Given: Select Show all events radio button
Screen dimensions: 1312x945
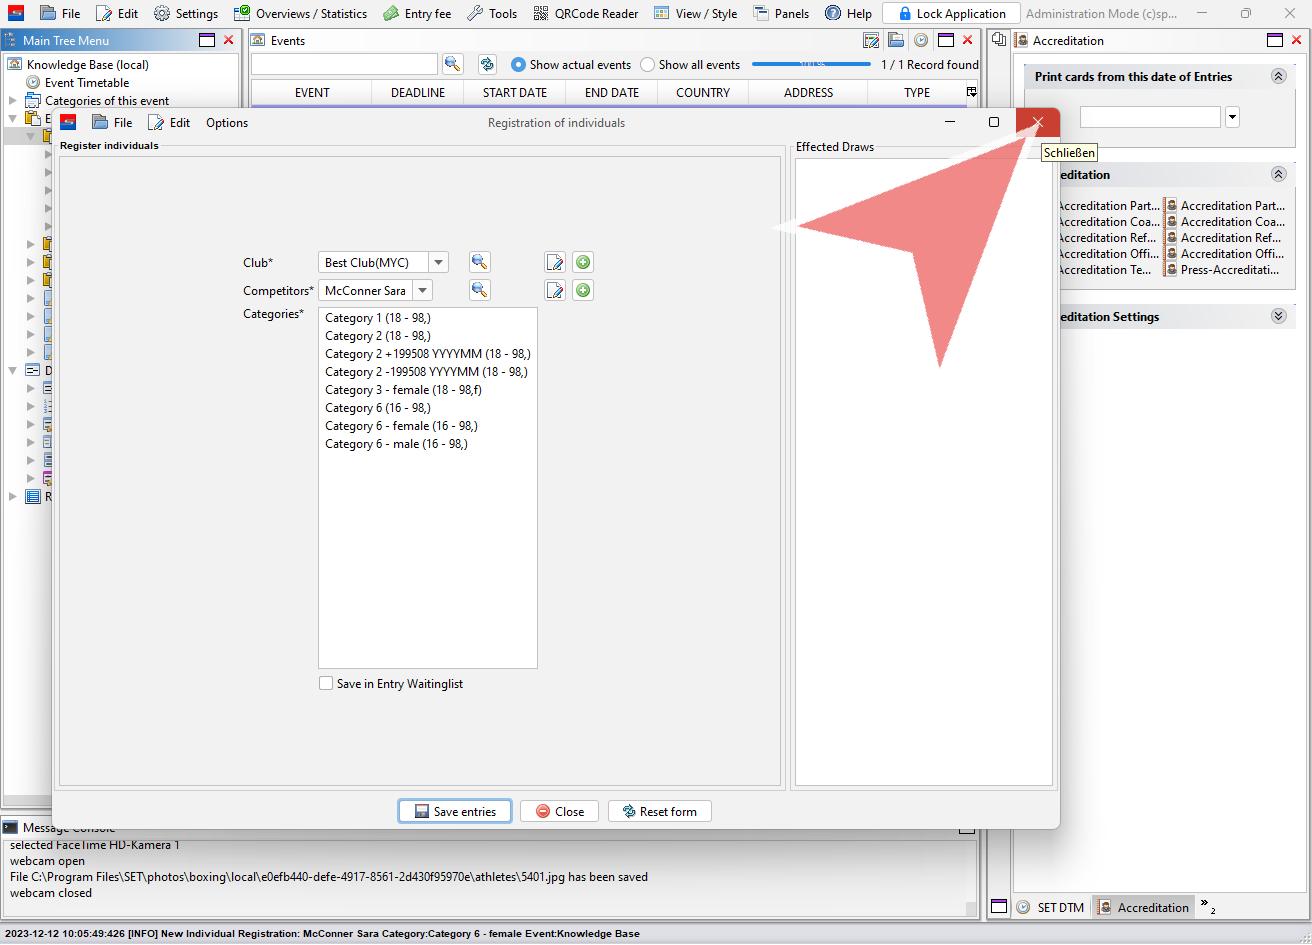Looking at the screenshot, I should tap(648, 65).
